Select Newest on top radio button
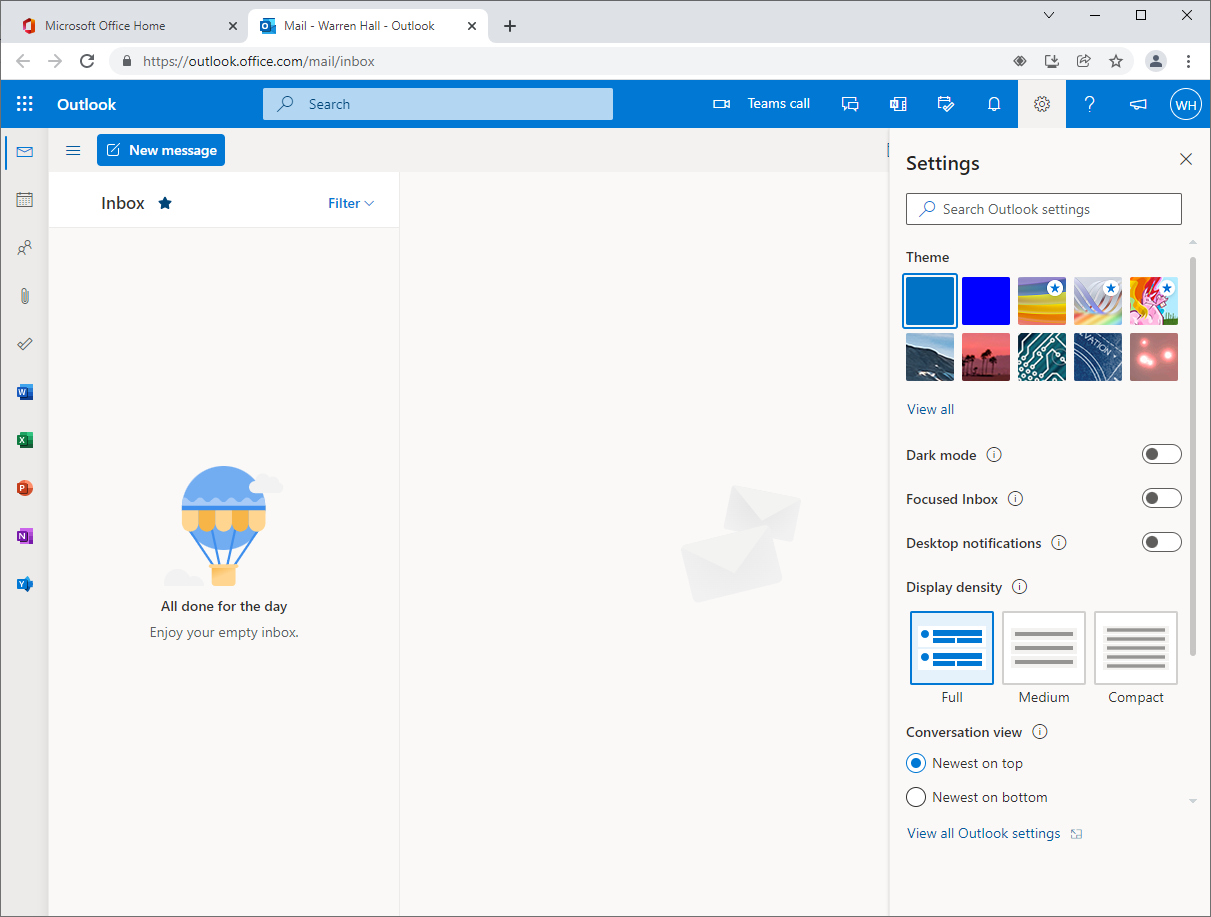Image resolution: width=1211 pixels, height=917 pixels. (x=916, y=763)
